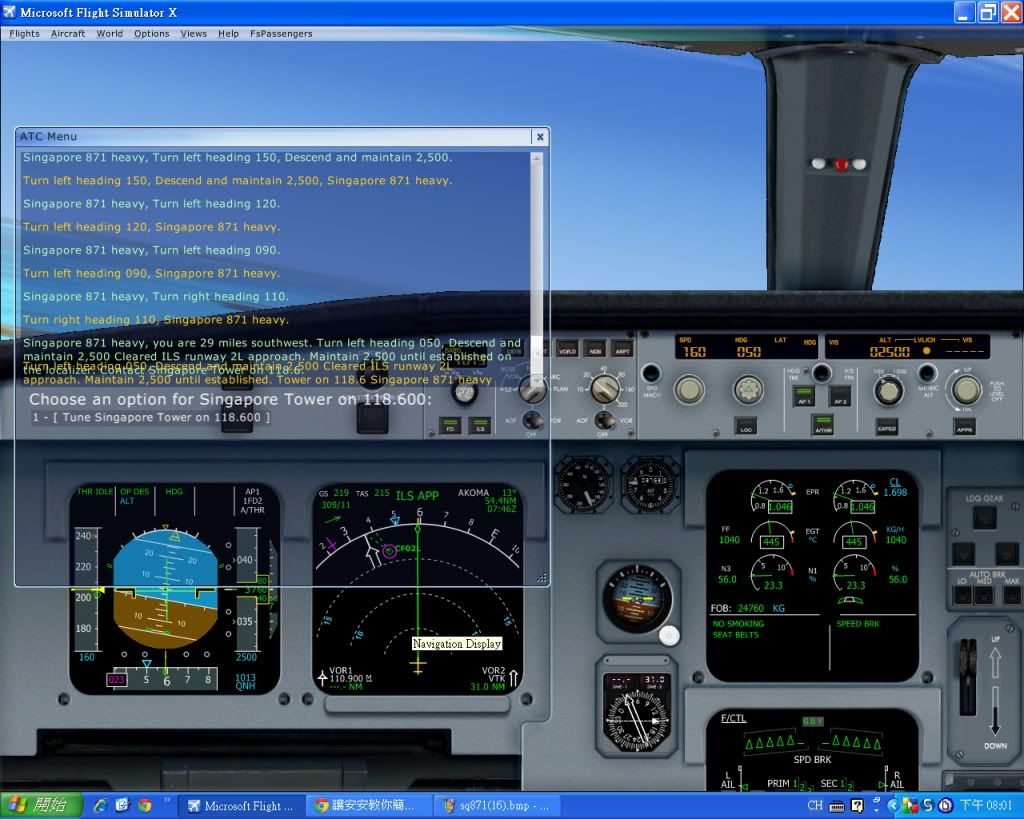
Task: Click the Navigation Display screen
Action: (418, 589)
